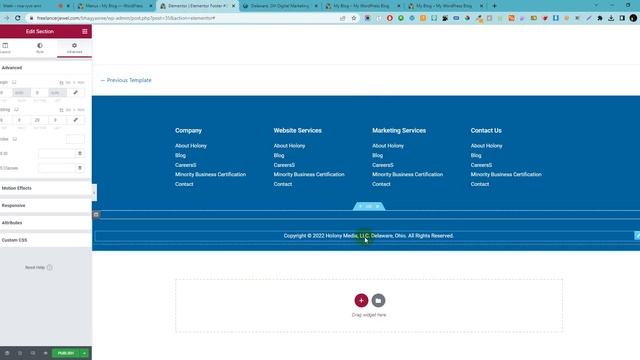Open dynamic tags for the CSS ID field
The width and height of the screenshot is (640, 360).
pos(80,153)
